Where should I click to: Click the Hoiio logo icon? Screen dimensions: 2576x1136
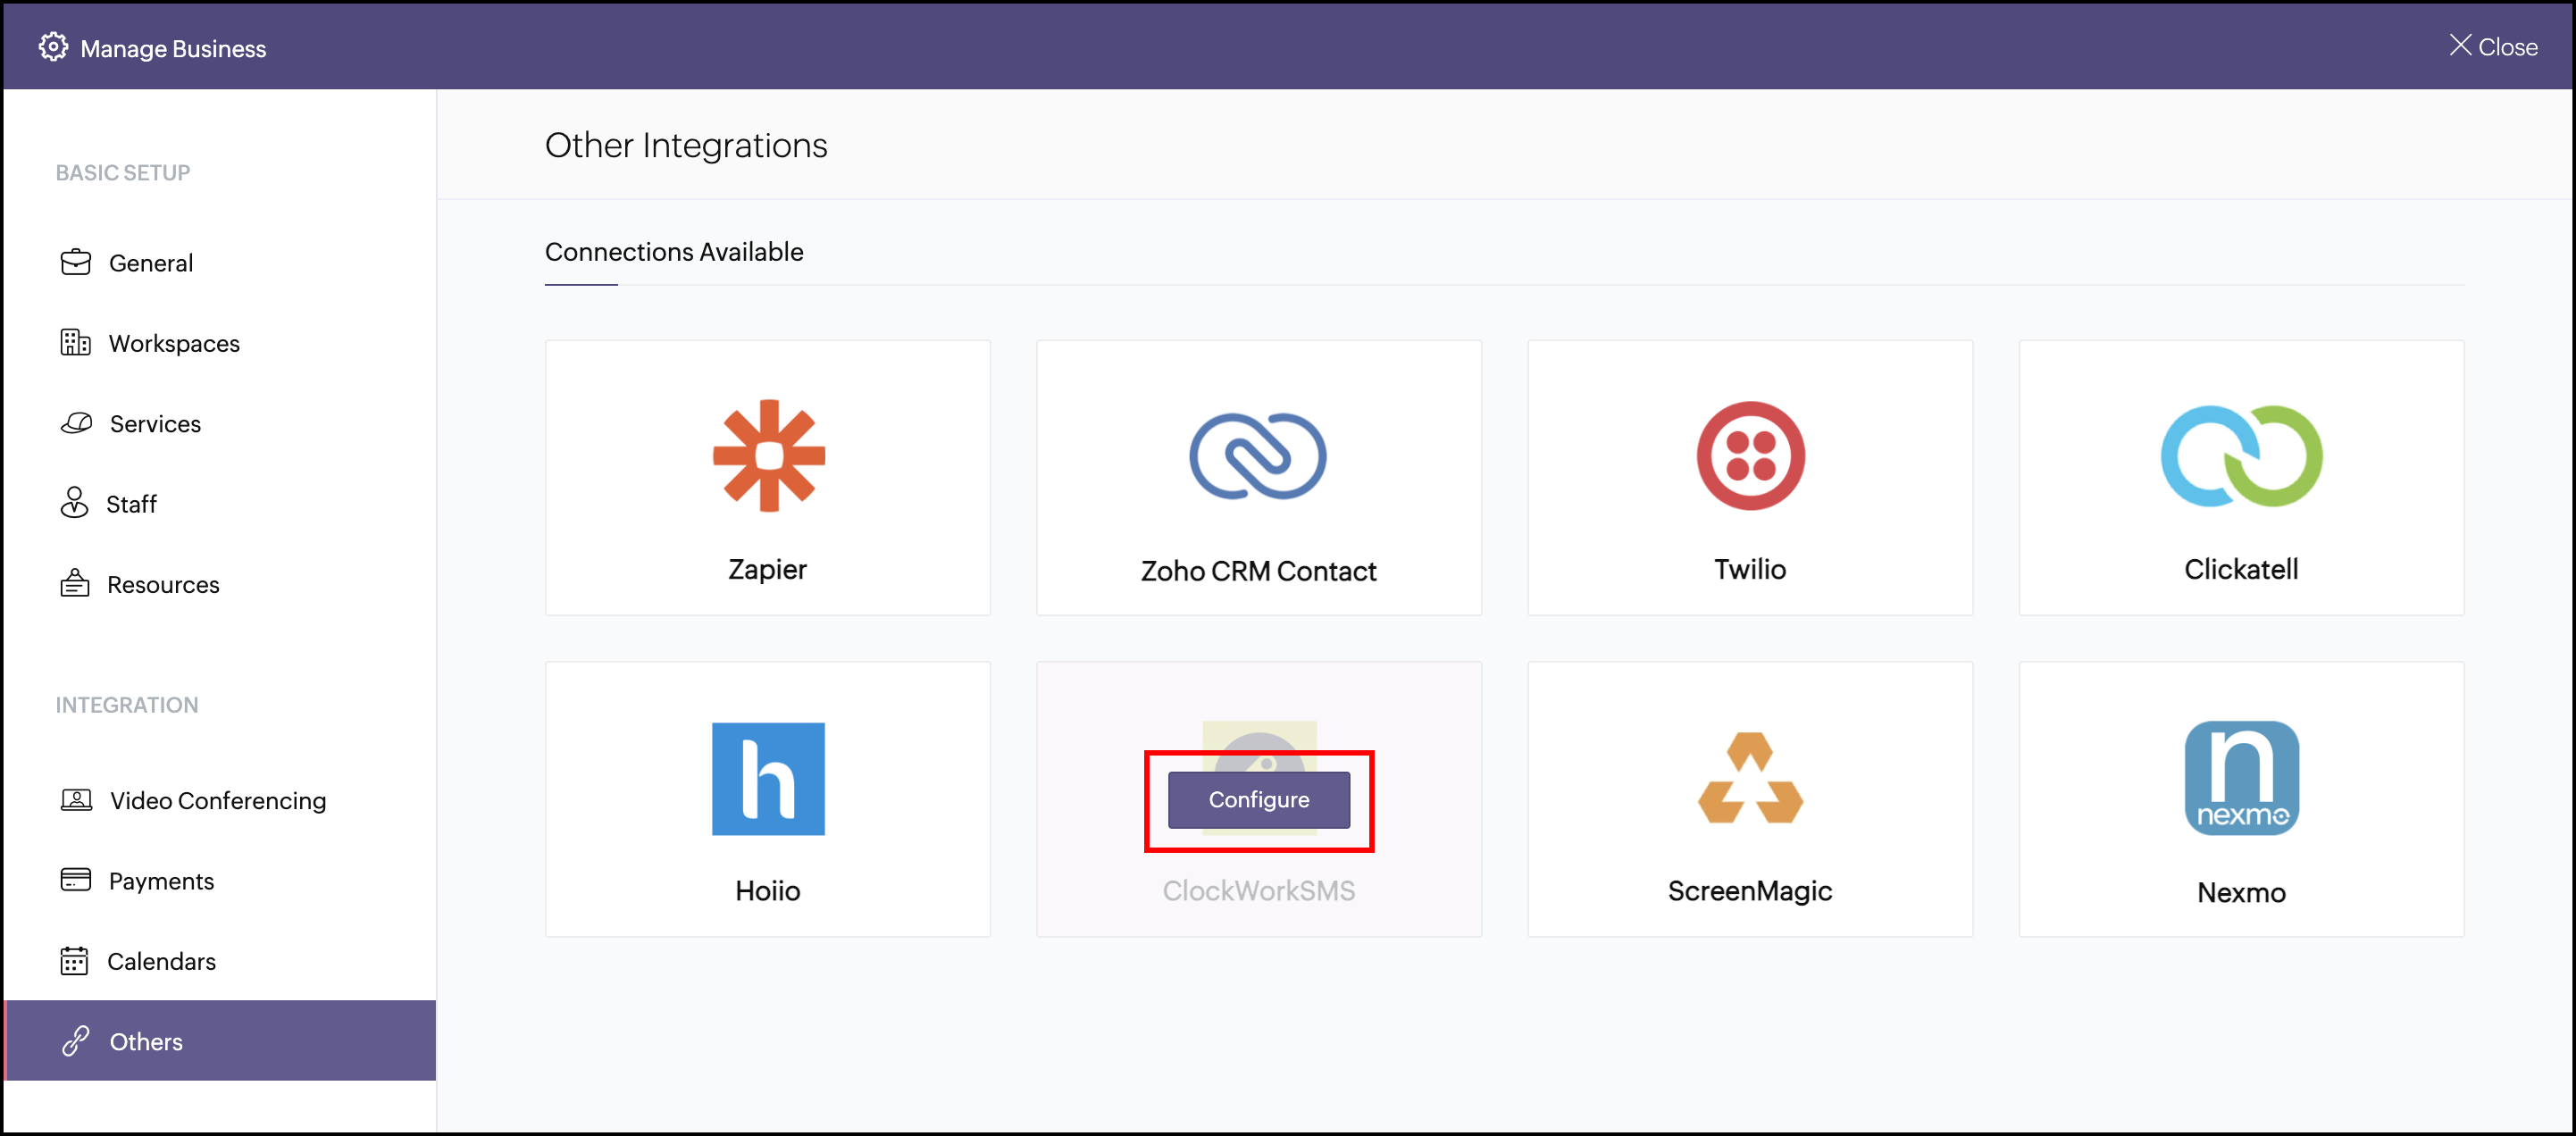coord(768,778)
